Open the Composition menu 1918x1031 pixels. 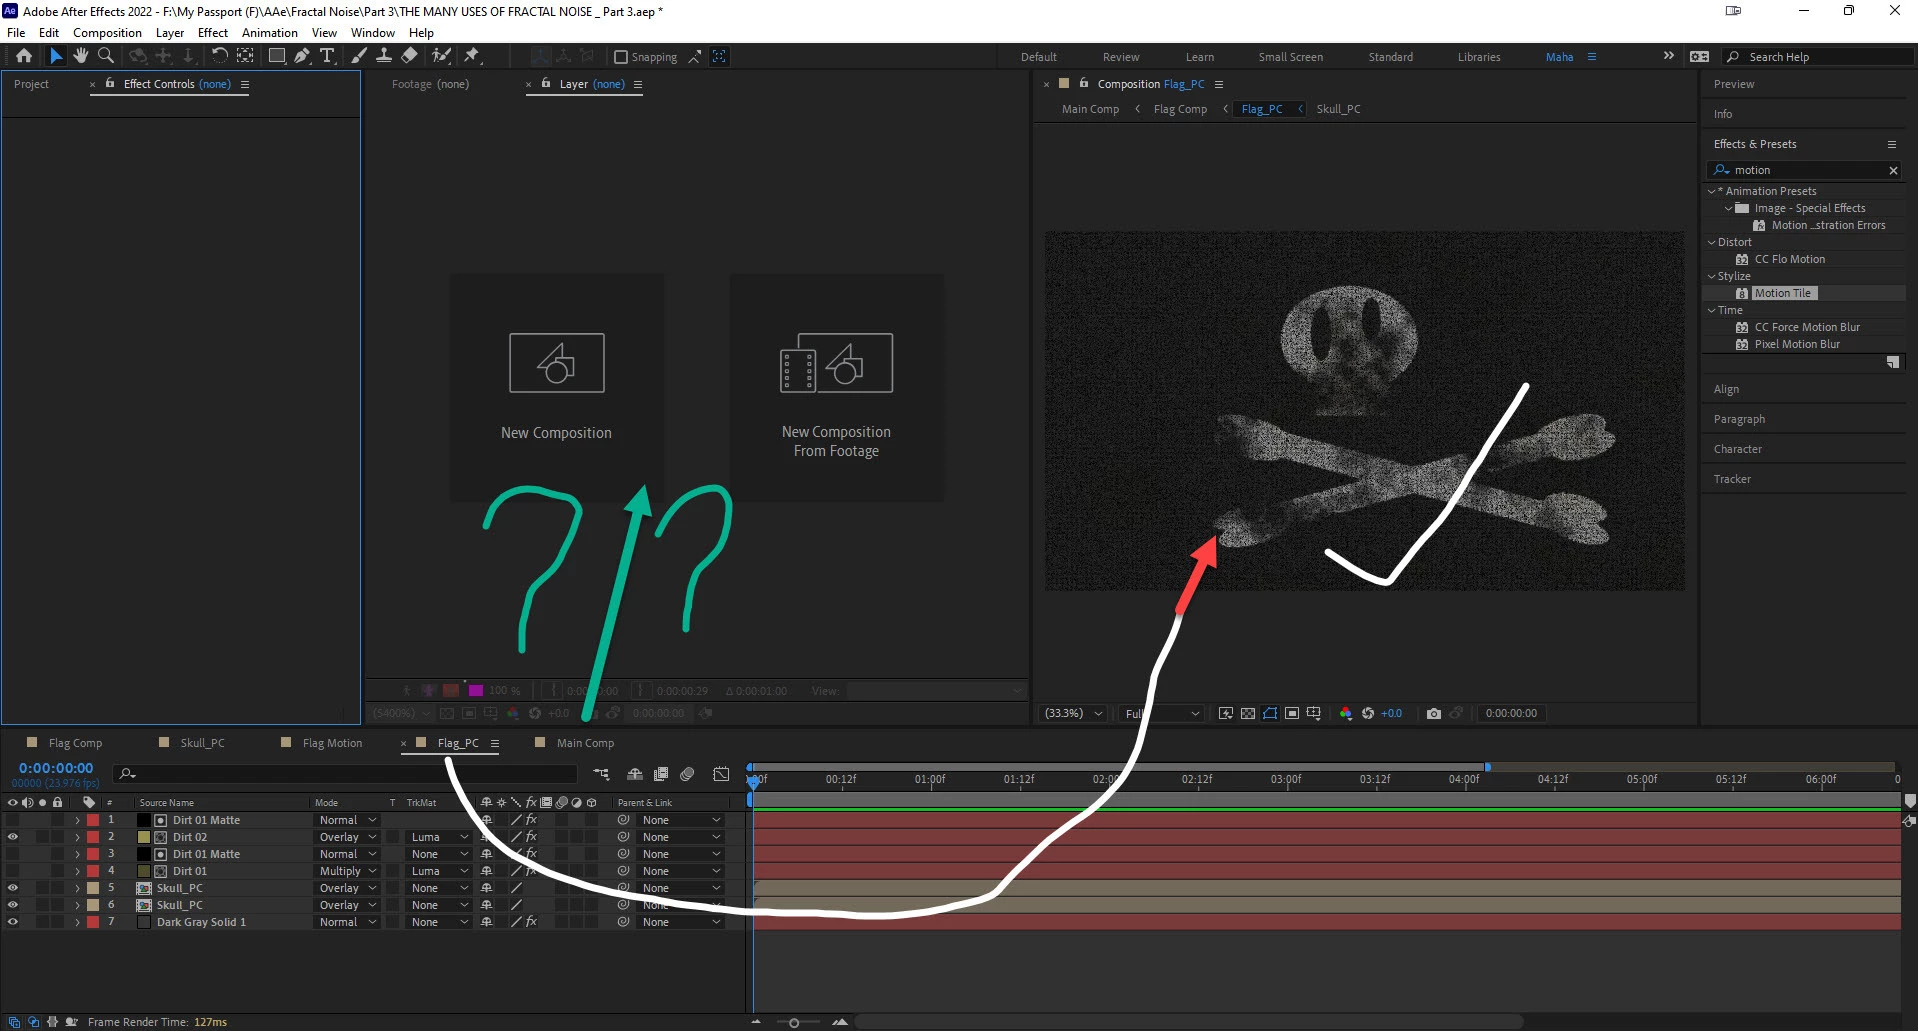(107, 32)
